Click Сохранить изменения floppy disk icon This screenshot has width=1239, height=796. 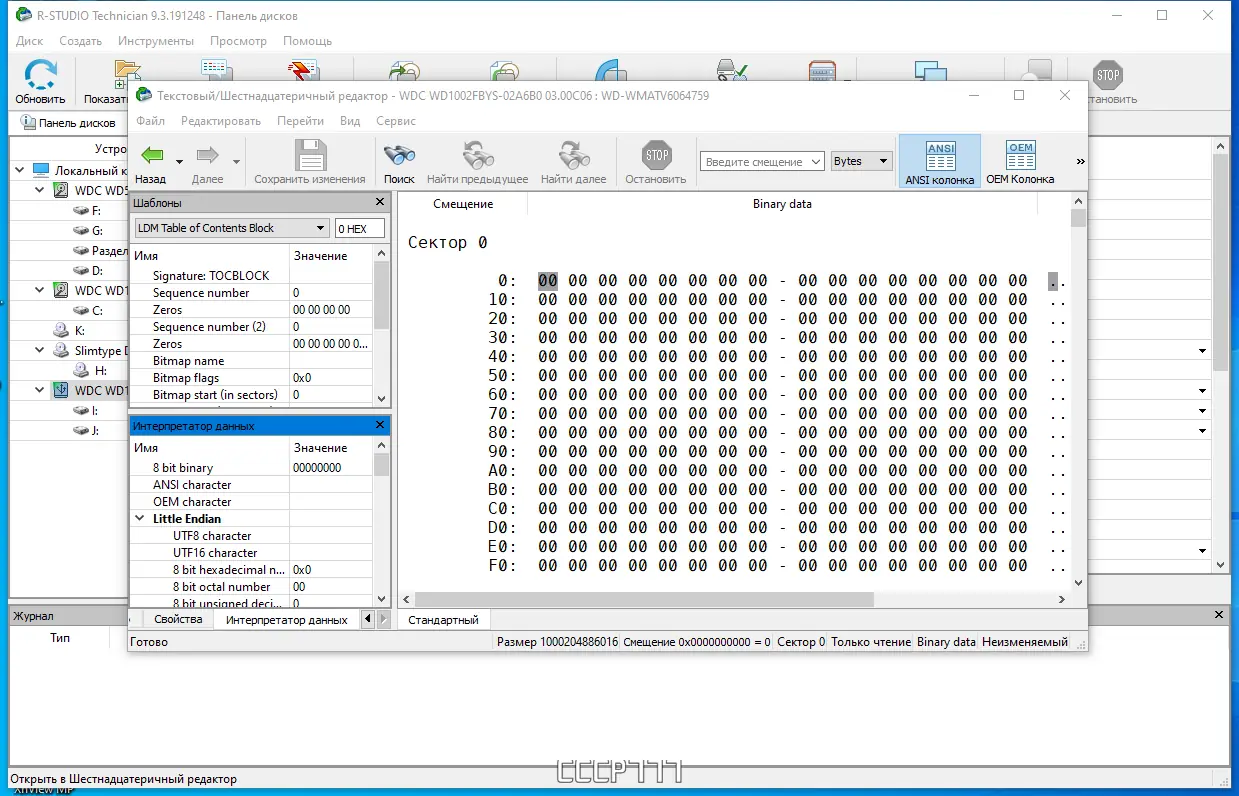point(310,155)
